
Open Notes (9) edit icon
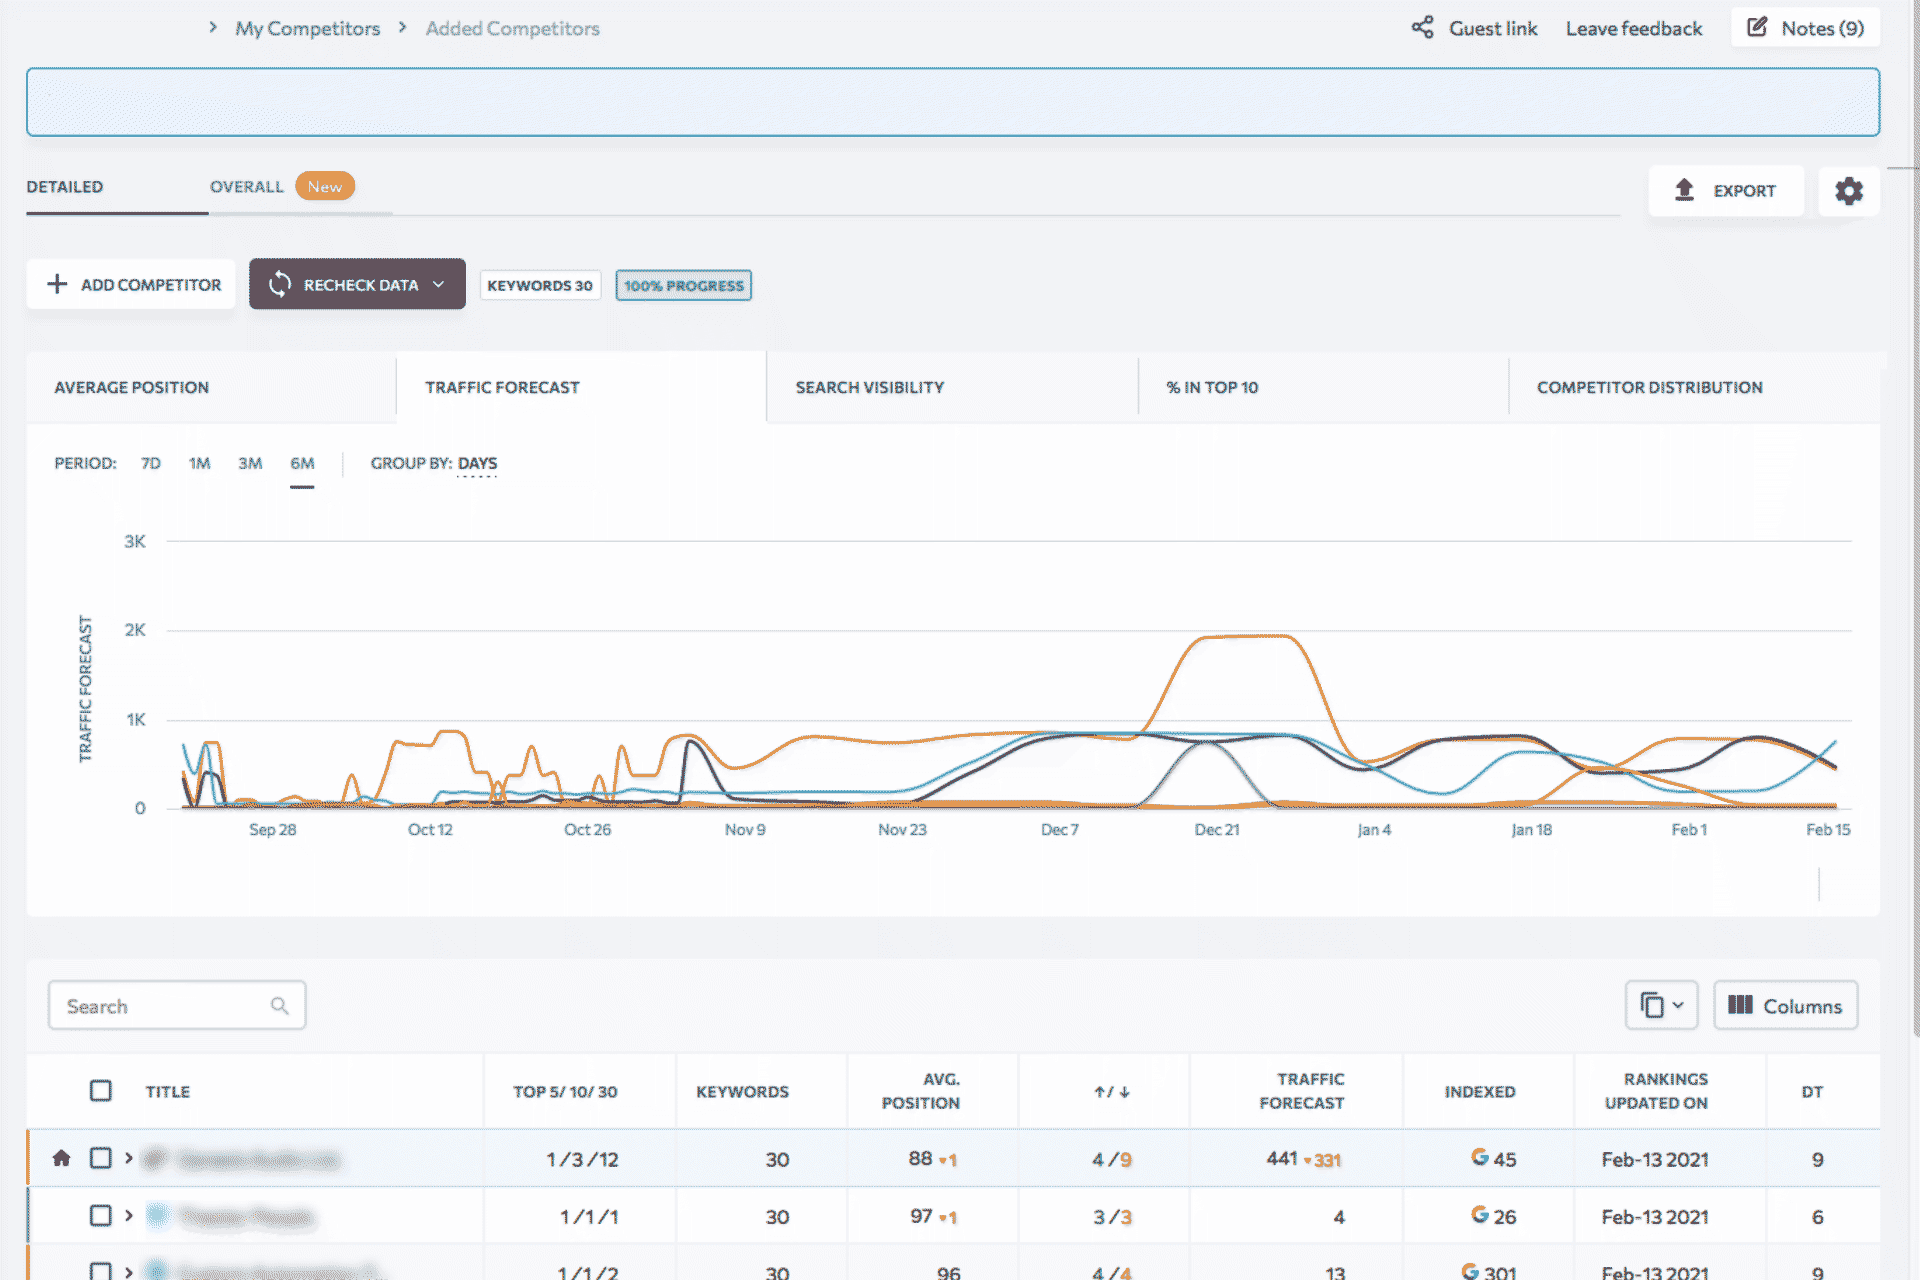click(1757, 27)
